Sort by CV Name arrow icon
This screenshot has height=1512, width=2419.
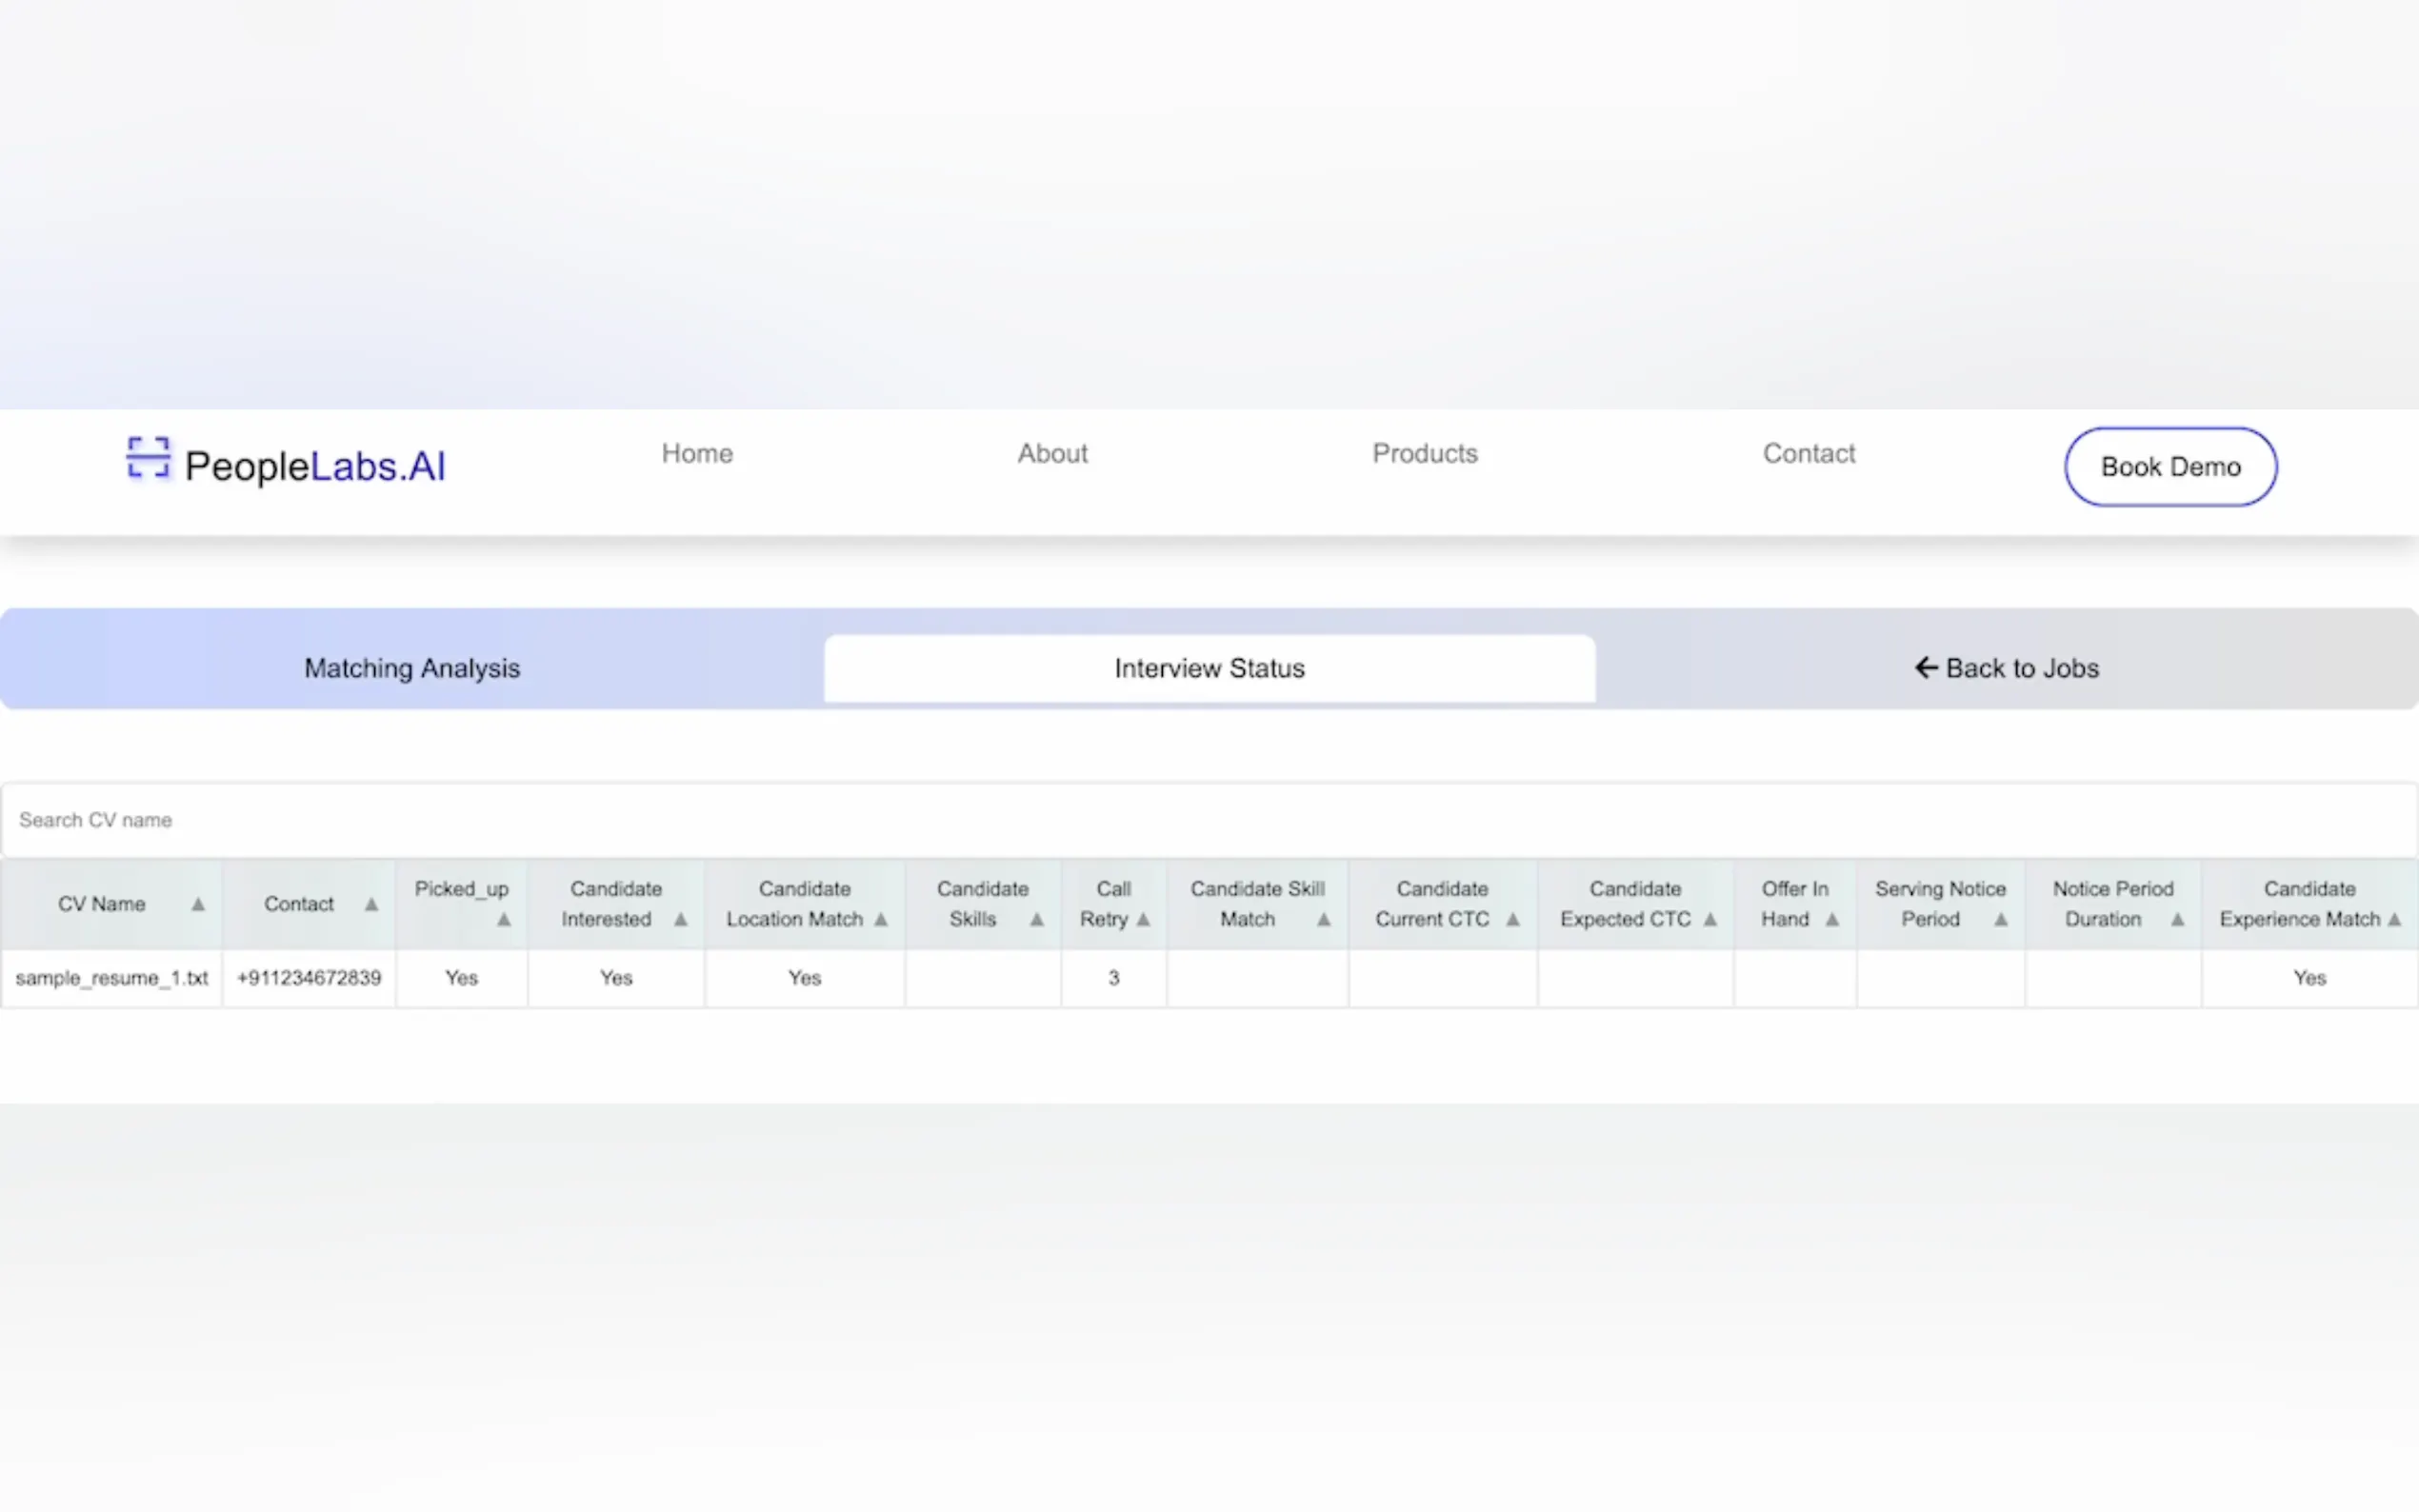[x=198, y=904]
